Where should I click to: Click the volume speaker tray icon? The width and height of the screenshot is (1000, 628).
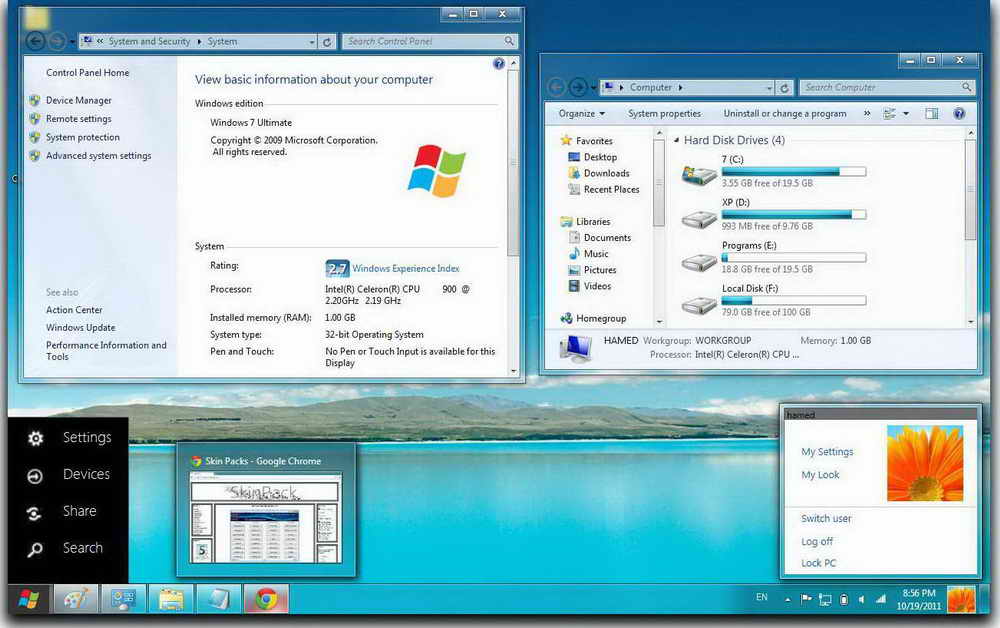coord(862,599)
